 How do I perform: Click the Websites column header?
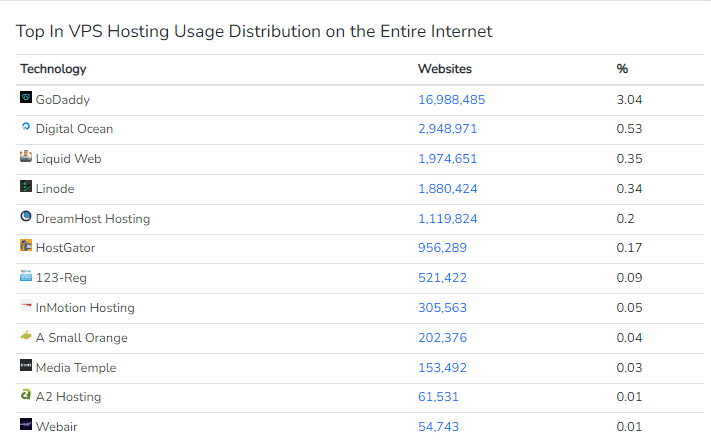(444, 69)
